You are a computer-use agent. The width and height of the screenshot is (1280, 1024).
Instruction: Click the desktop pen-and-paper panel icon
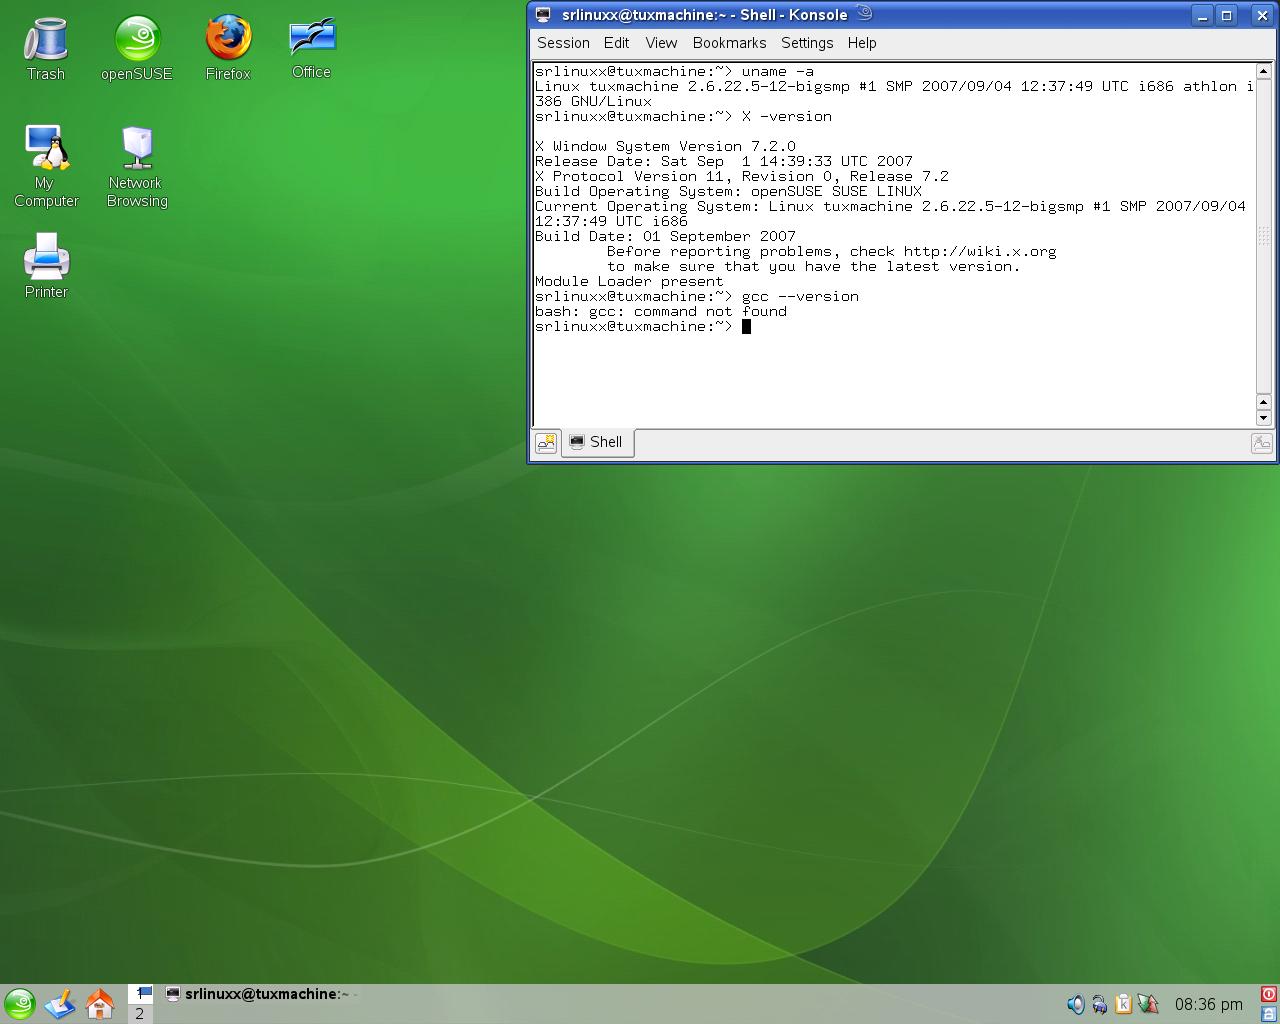(x=60, y=1004)
